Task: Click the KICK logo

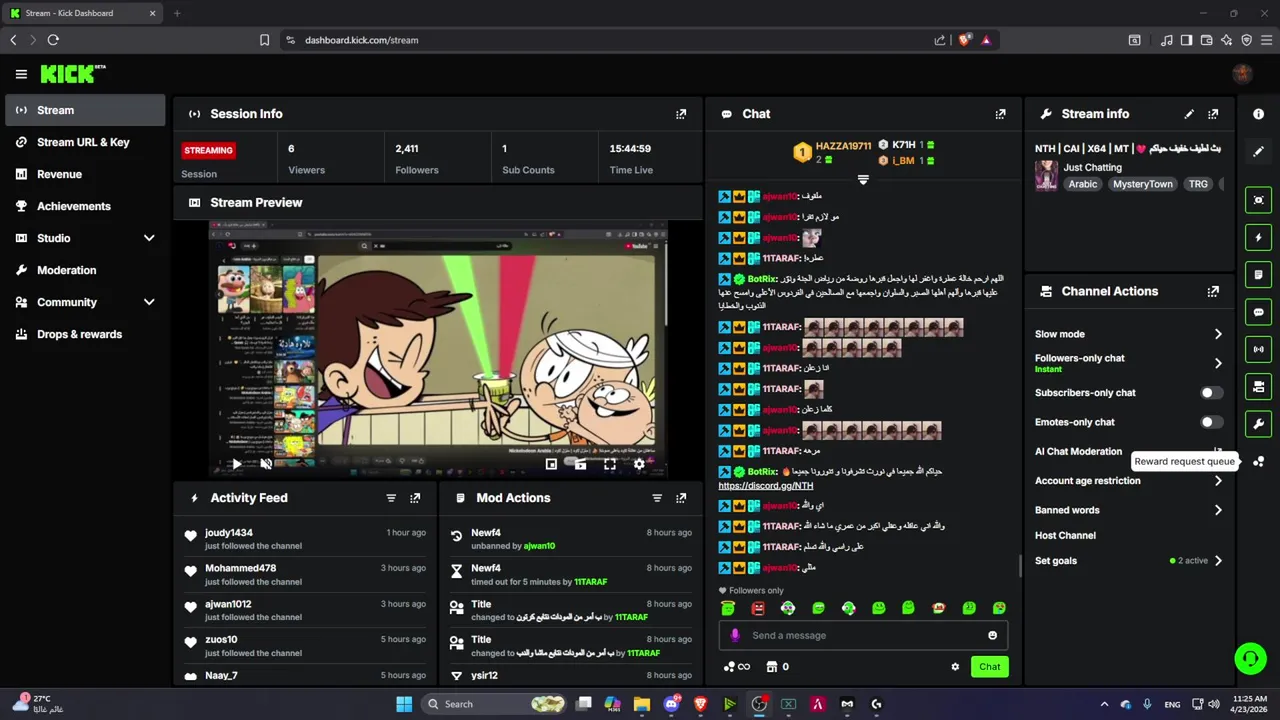Action: (x=73, y=74)
